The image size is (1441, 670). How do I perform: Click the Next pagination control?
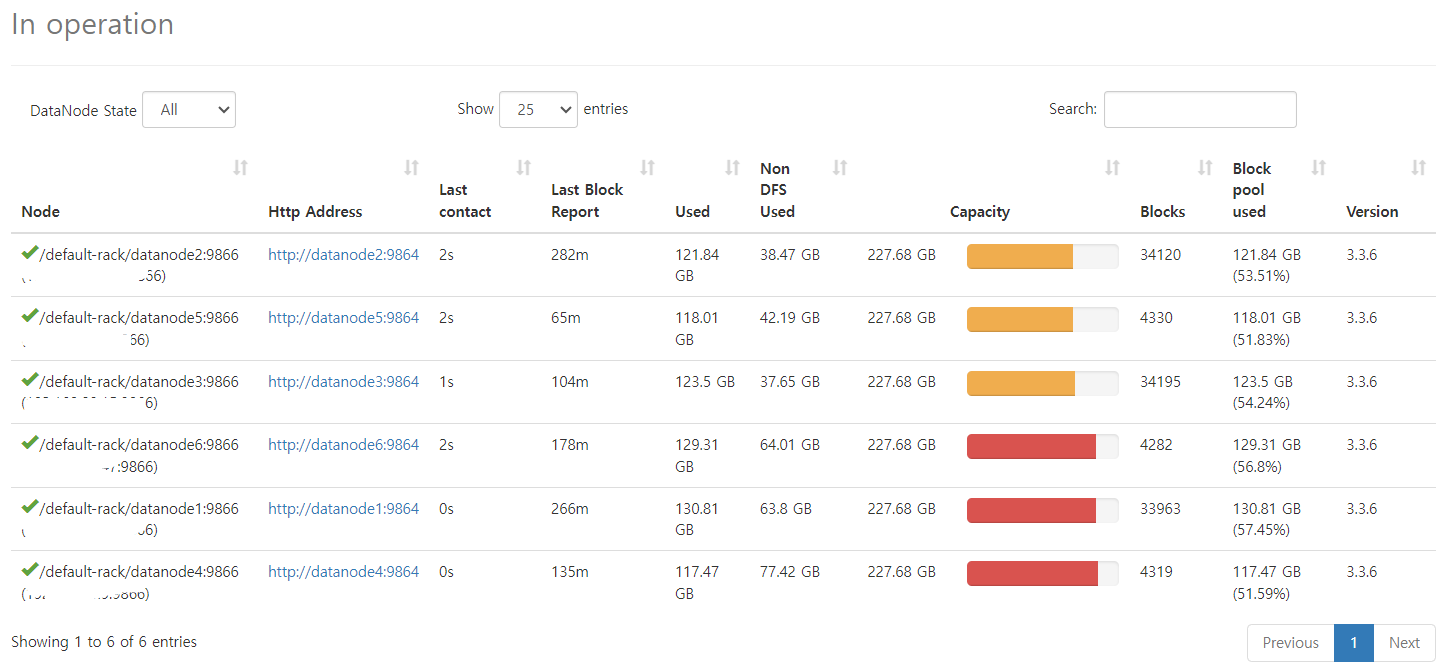[x=1404, y=642]
